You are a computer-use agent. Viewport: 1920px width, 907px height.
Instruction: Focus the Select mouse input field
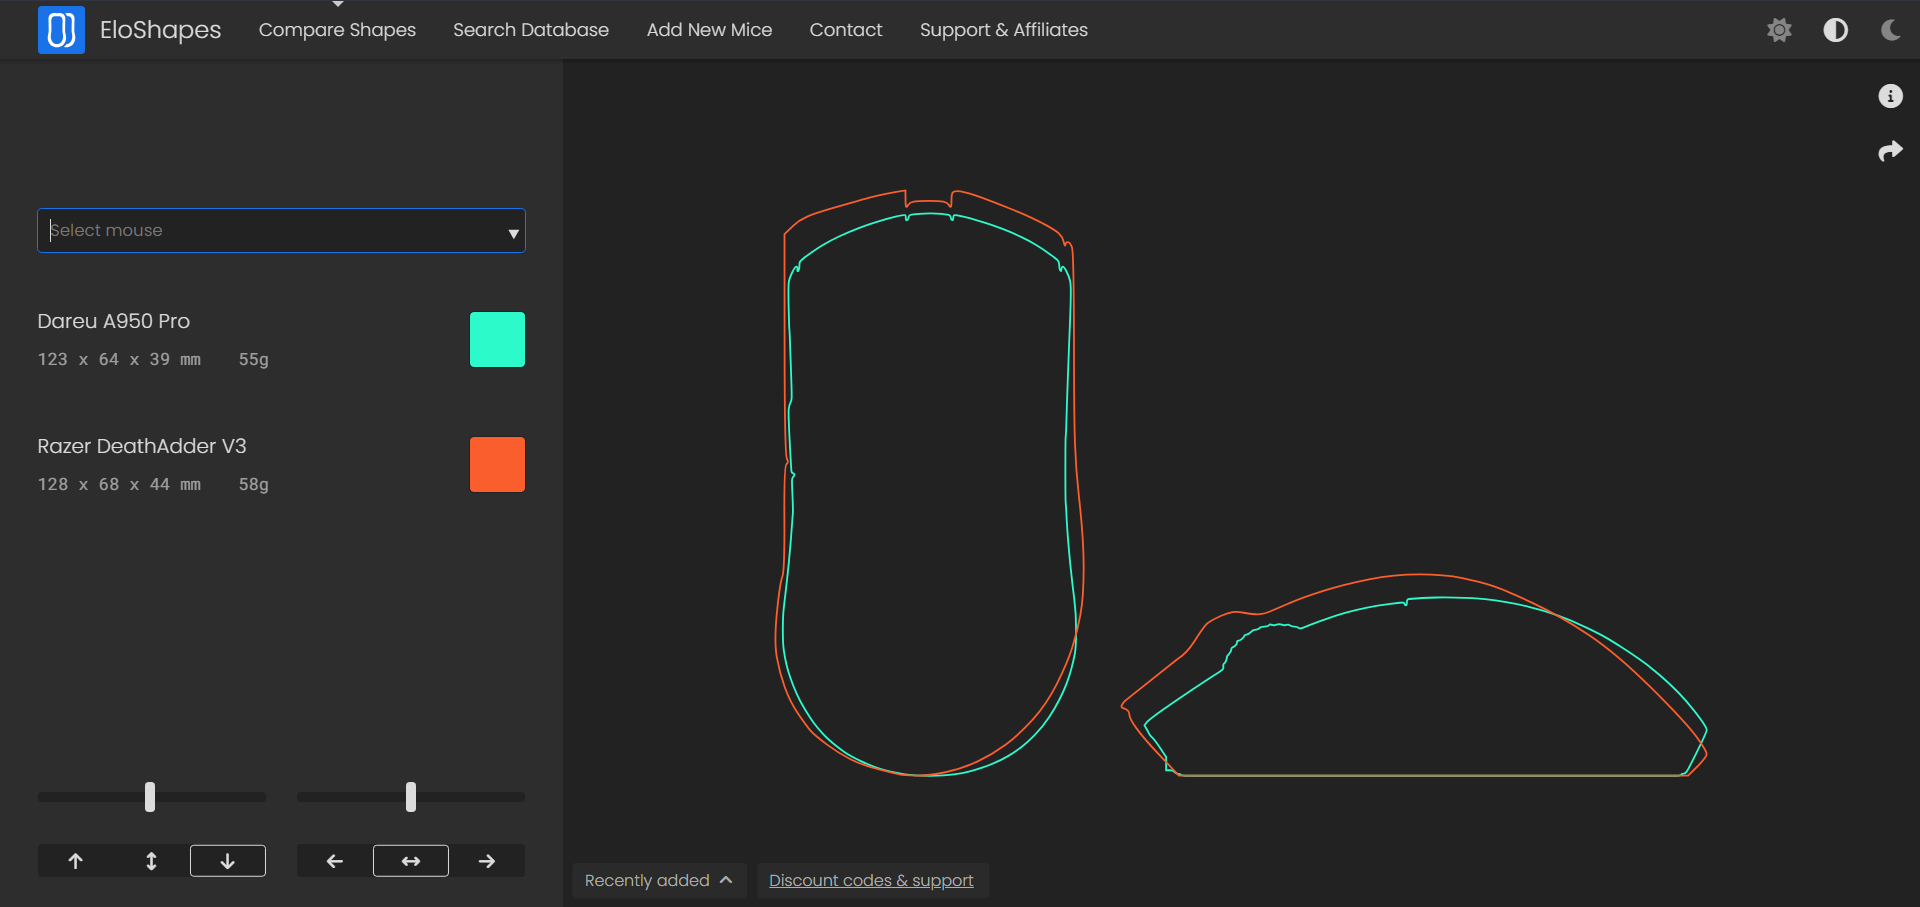(x=281, y=230)
